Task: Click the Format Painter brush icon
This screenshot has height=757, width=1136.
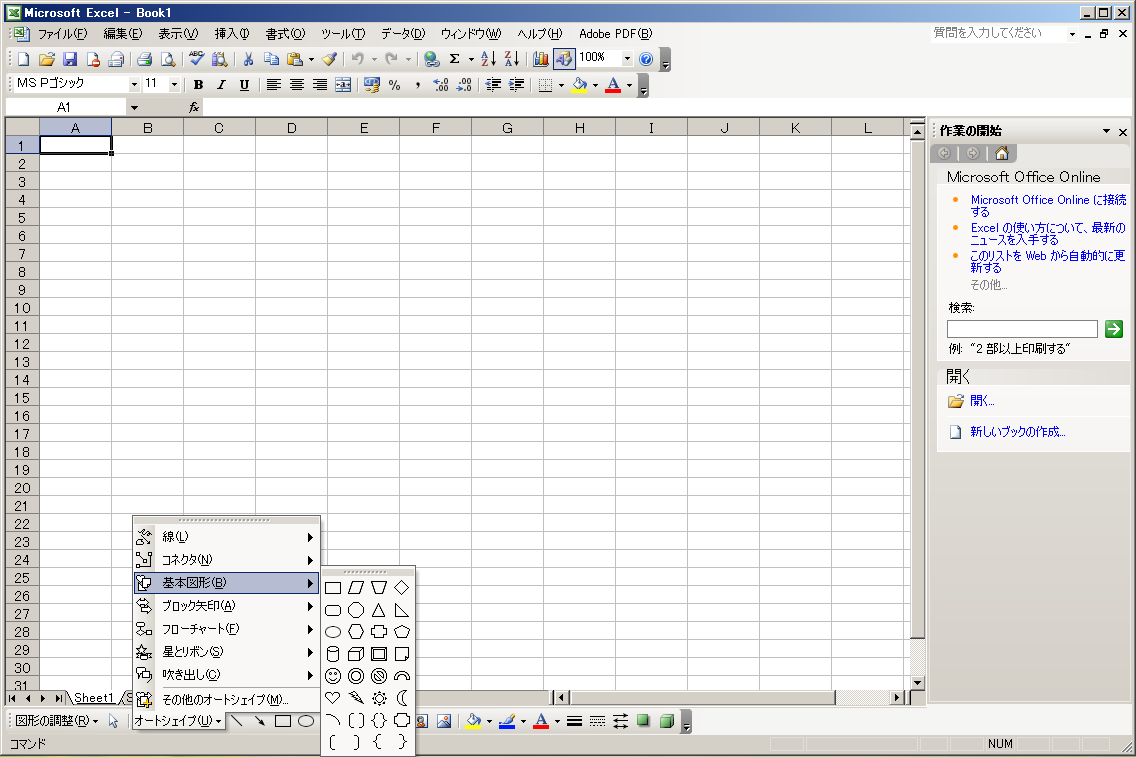Action: tap(329, 59)
